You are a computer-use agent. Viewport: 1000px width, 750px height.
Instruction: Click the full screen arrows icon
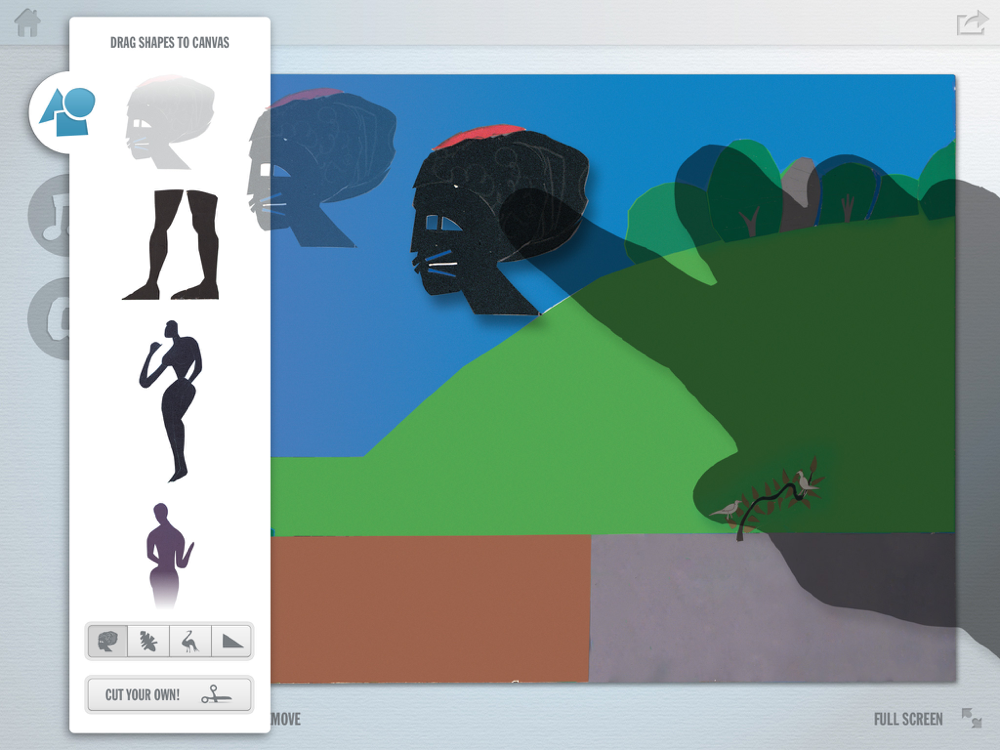click(970, 718)
